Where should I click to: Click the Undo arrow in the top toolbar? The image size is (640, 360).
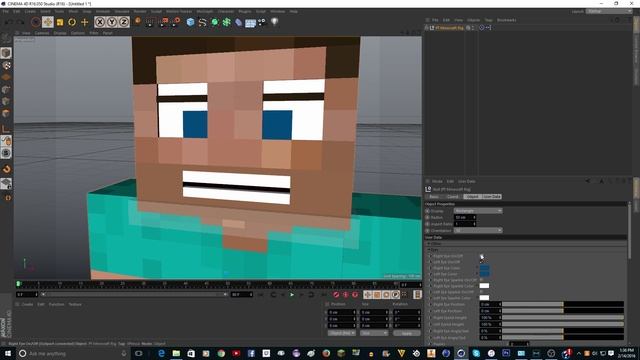tap(8, 22)
